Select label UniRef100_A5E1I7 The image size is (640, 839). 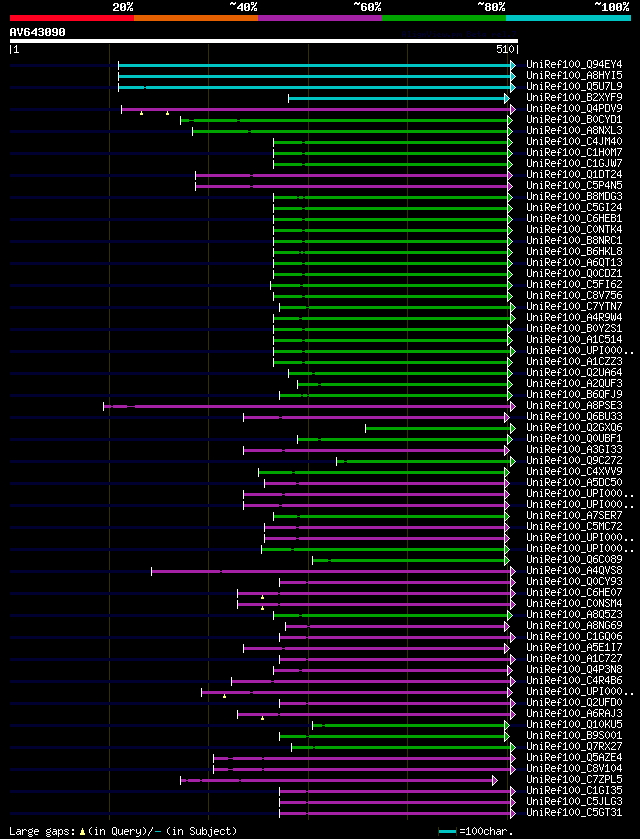pyautogui.click(x=574, y=649)
